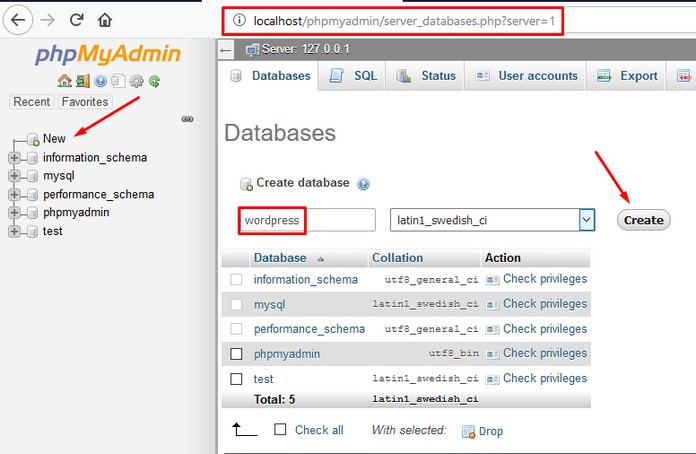Screen dimensions: 696x454
Task: Expand phpmyadmin node in tree
Action: pyautogui.click(x=14, y=213)
